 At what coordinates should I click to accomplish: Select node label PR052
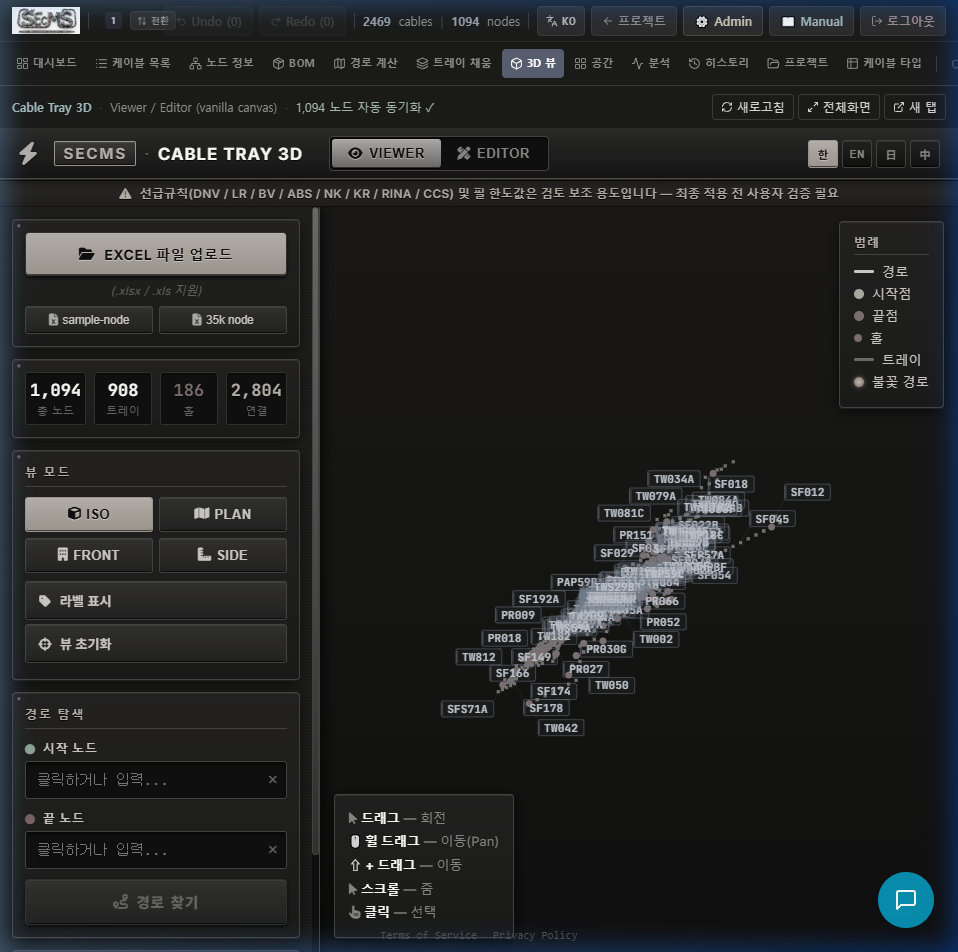coord(663,622)
